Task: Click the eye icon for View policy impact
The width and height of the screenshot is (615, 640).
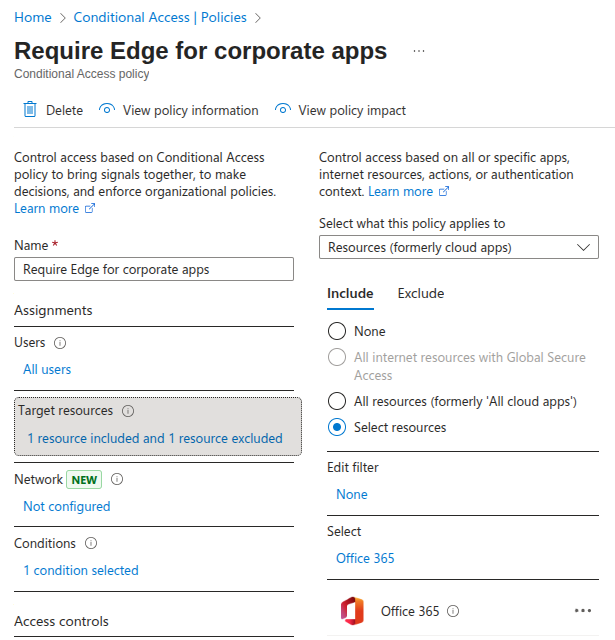Action: [282, 109]
